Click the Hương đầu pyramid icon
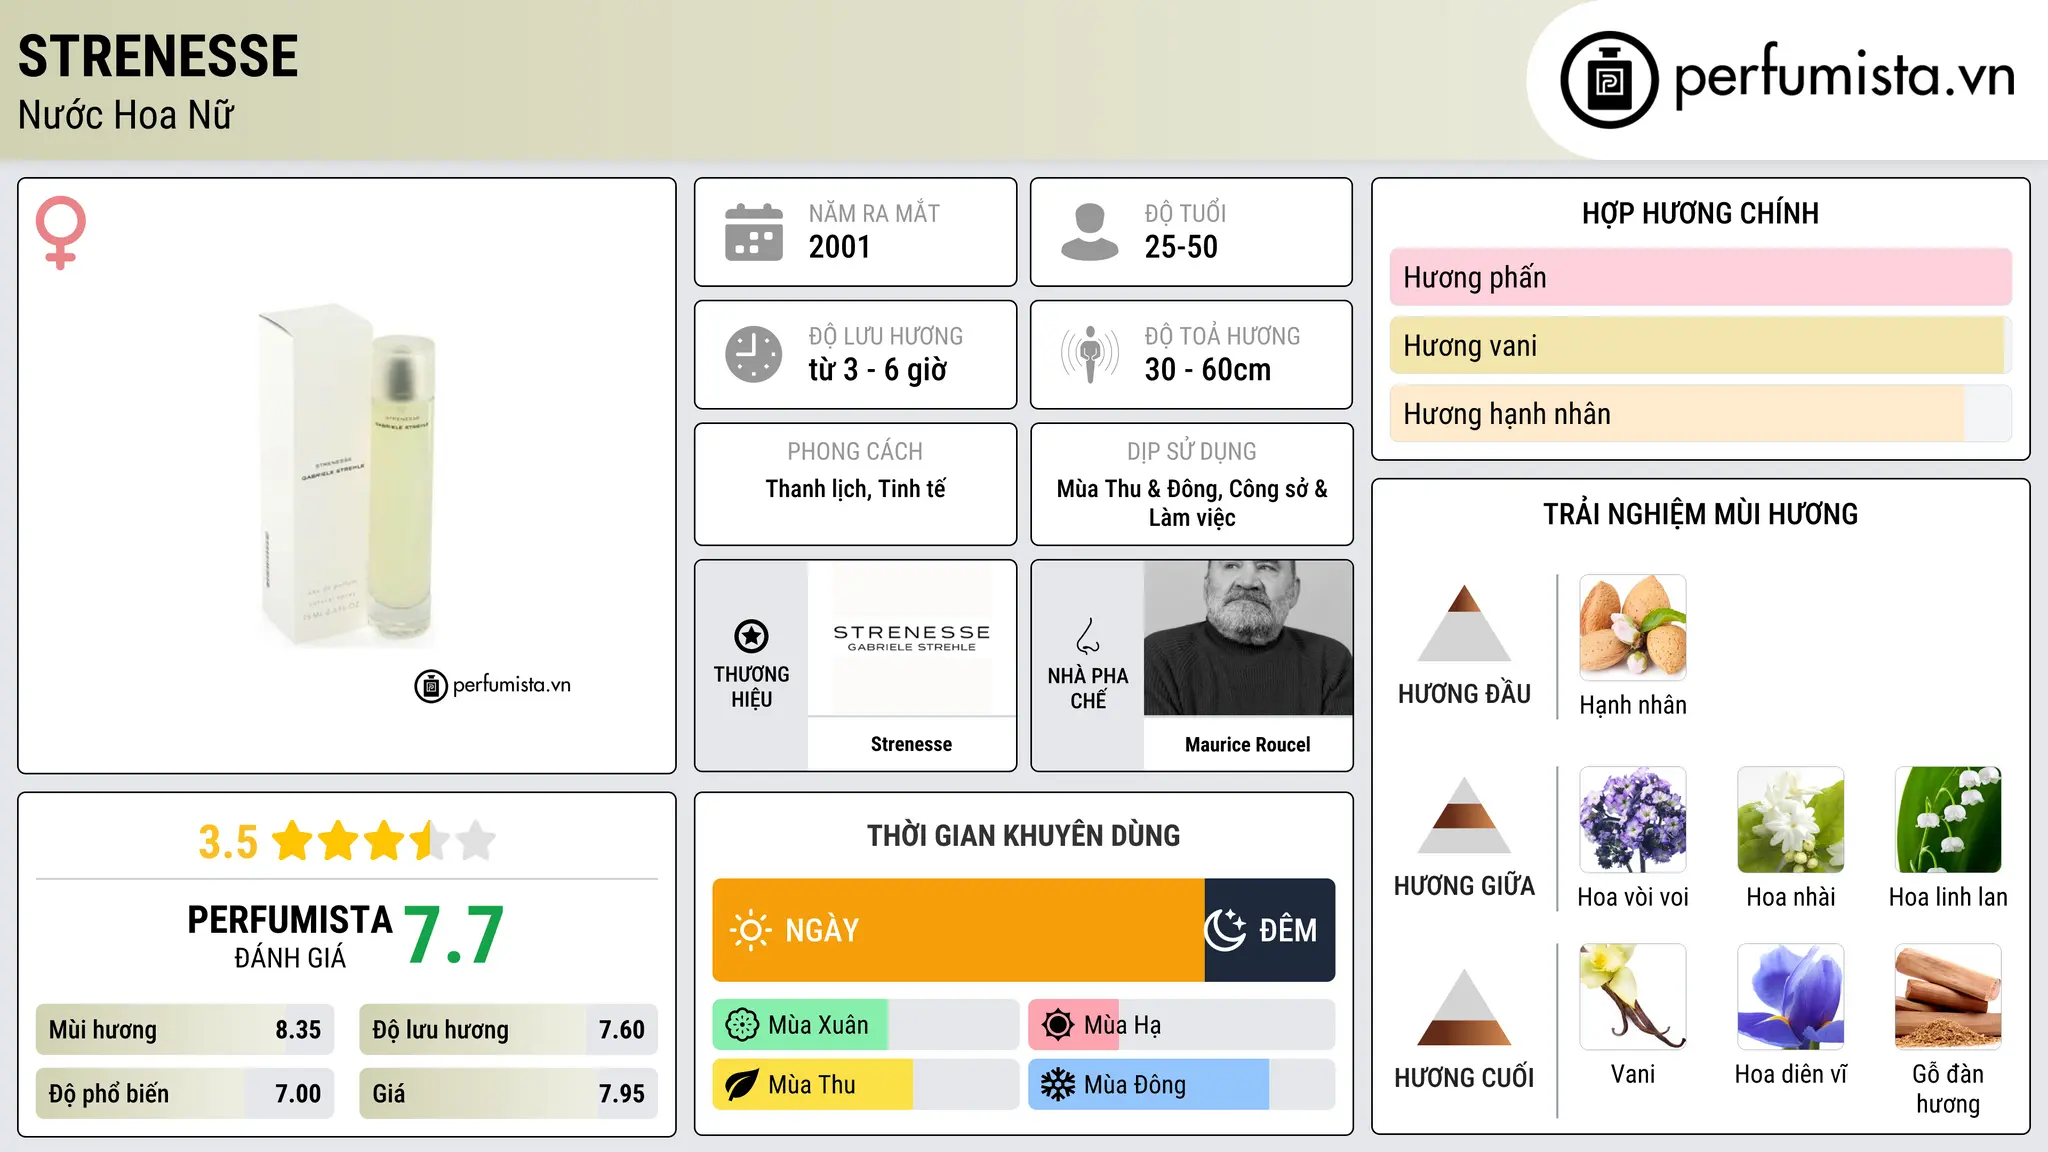The height and width of the screenshot is (1152, 2048). coord(1464,623)
